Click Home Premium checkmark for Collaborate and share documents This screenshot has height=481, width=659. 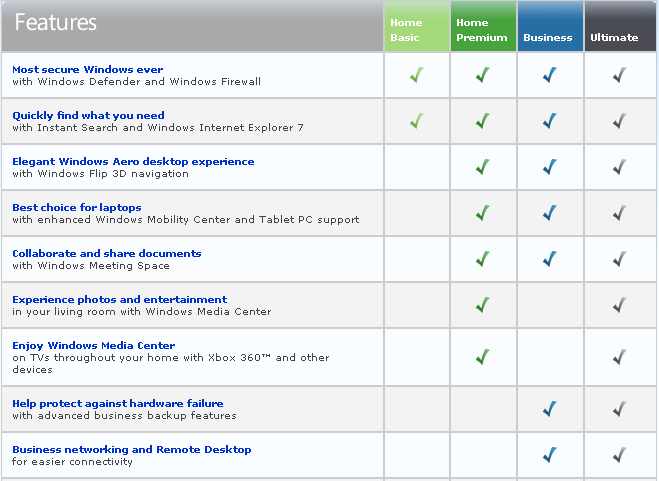tap(482, 259)
